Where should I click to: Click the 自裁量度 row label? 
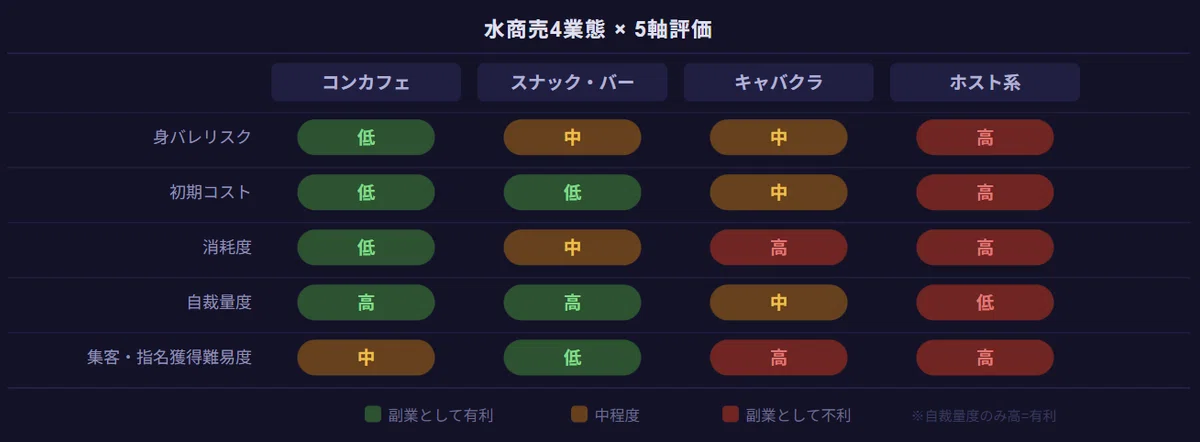[x=219, y=303]
